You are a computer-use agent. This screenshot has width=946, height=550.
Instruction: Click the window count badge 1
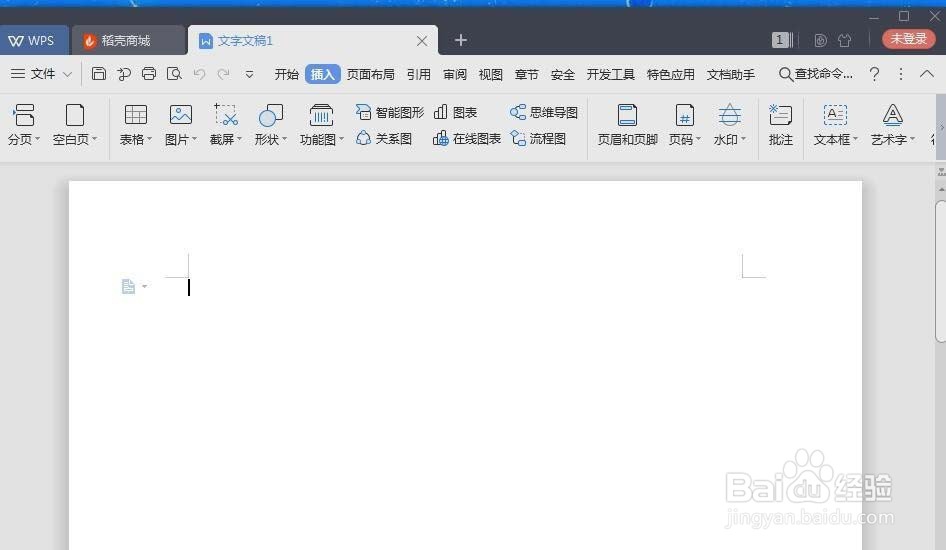[x=780, y=40]
